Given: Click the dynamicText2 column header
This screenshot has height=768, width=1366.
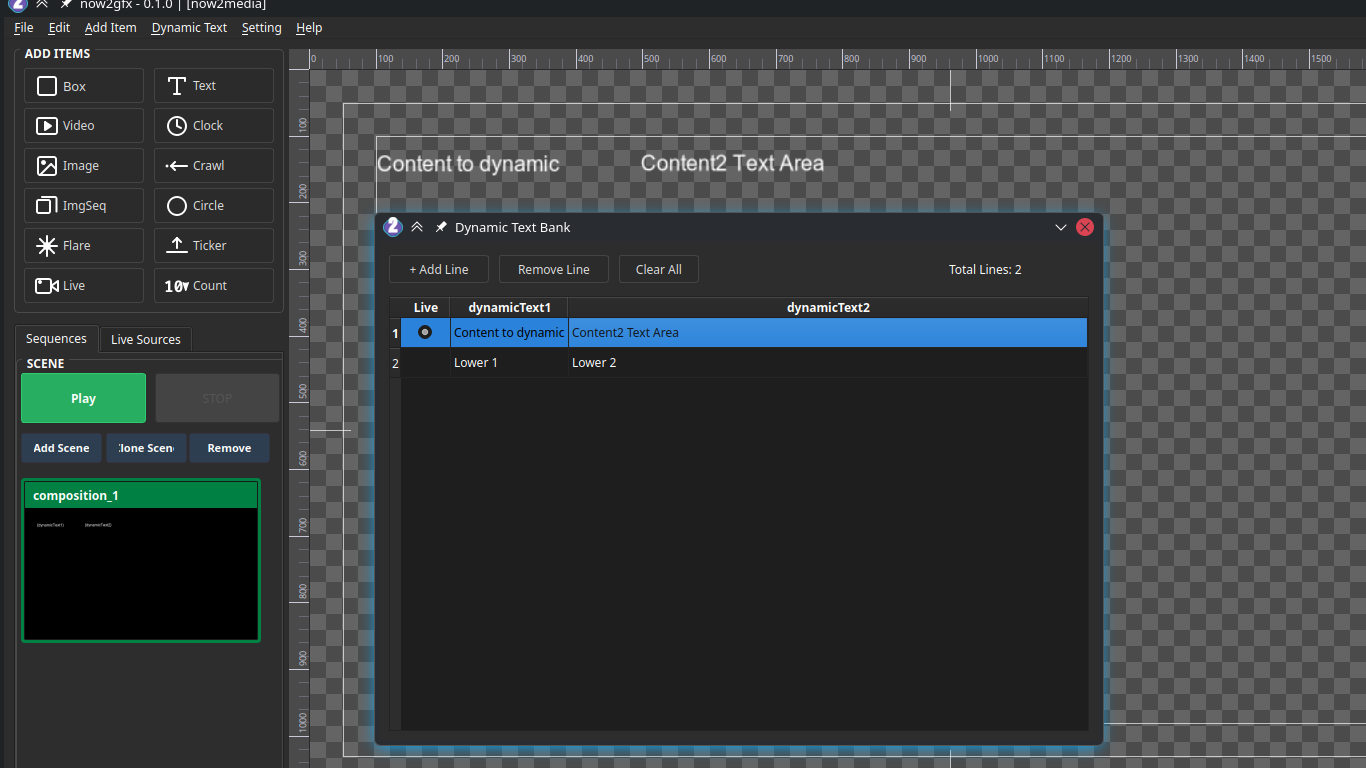Looking at the screenshot, I should tap(828, 308).
